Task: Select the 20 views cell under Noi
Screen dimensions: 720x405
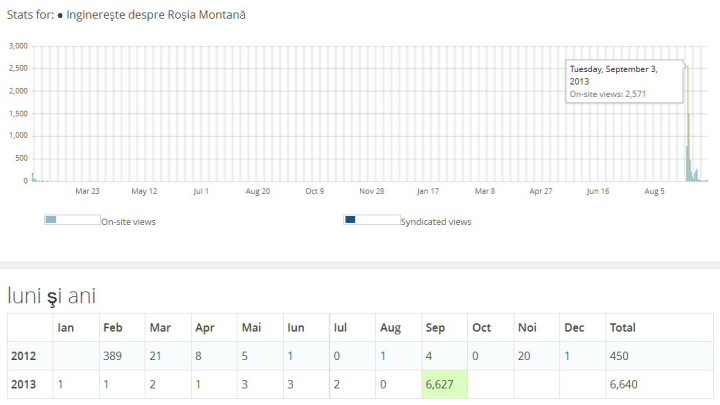Action: point(524,356)
